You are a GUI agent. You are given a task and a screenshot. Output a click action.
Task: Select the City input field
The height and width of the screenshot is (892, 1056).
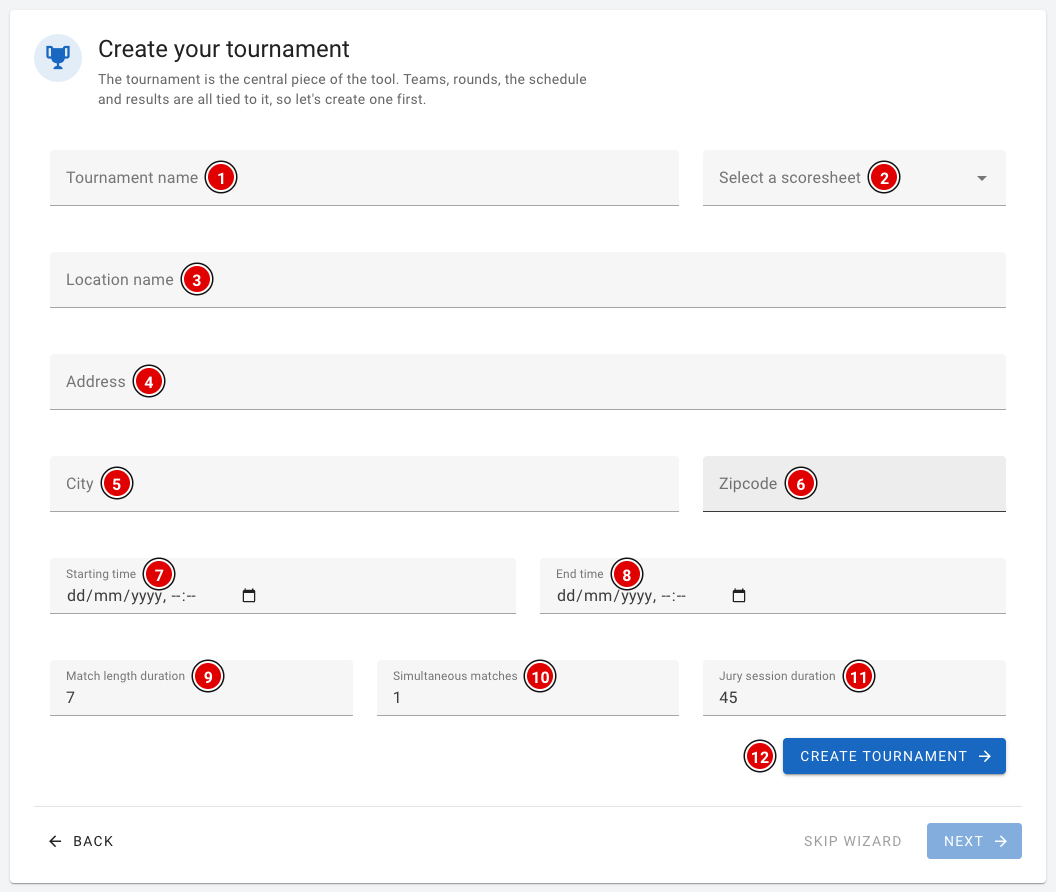click(x=364, y=484)
